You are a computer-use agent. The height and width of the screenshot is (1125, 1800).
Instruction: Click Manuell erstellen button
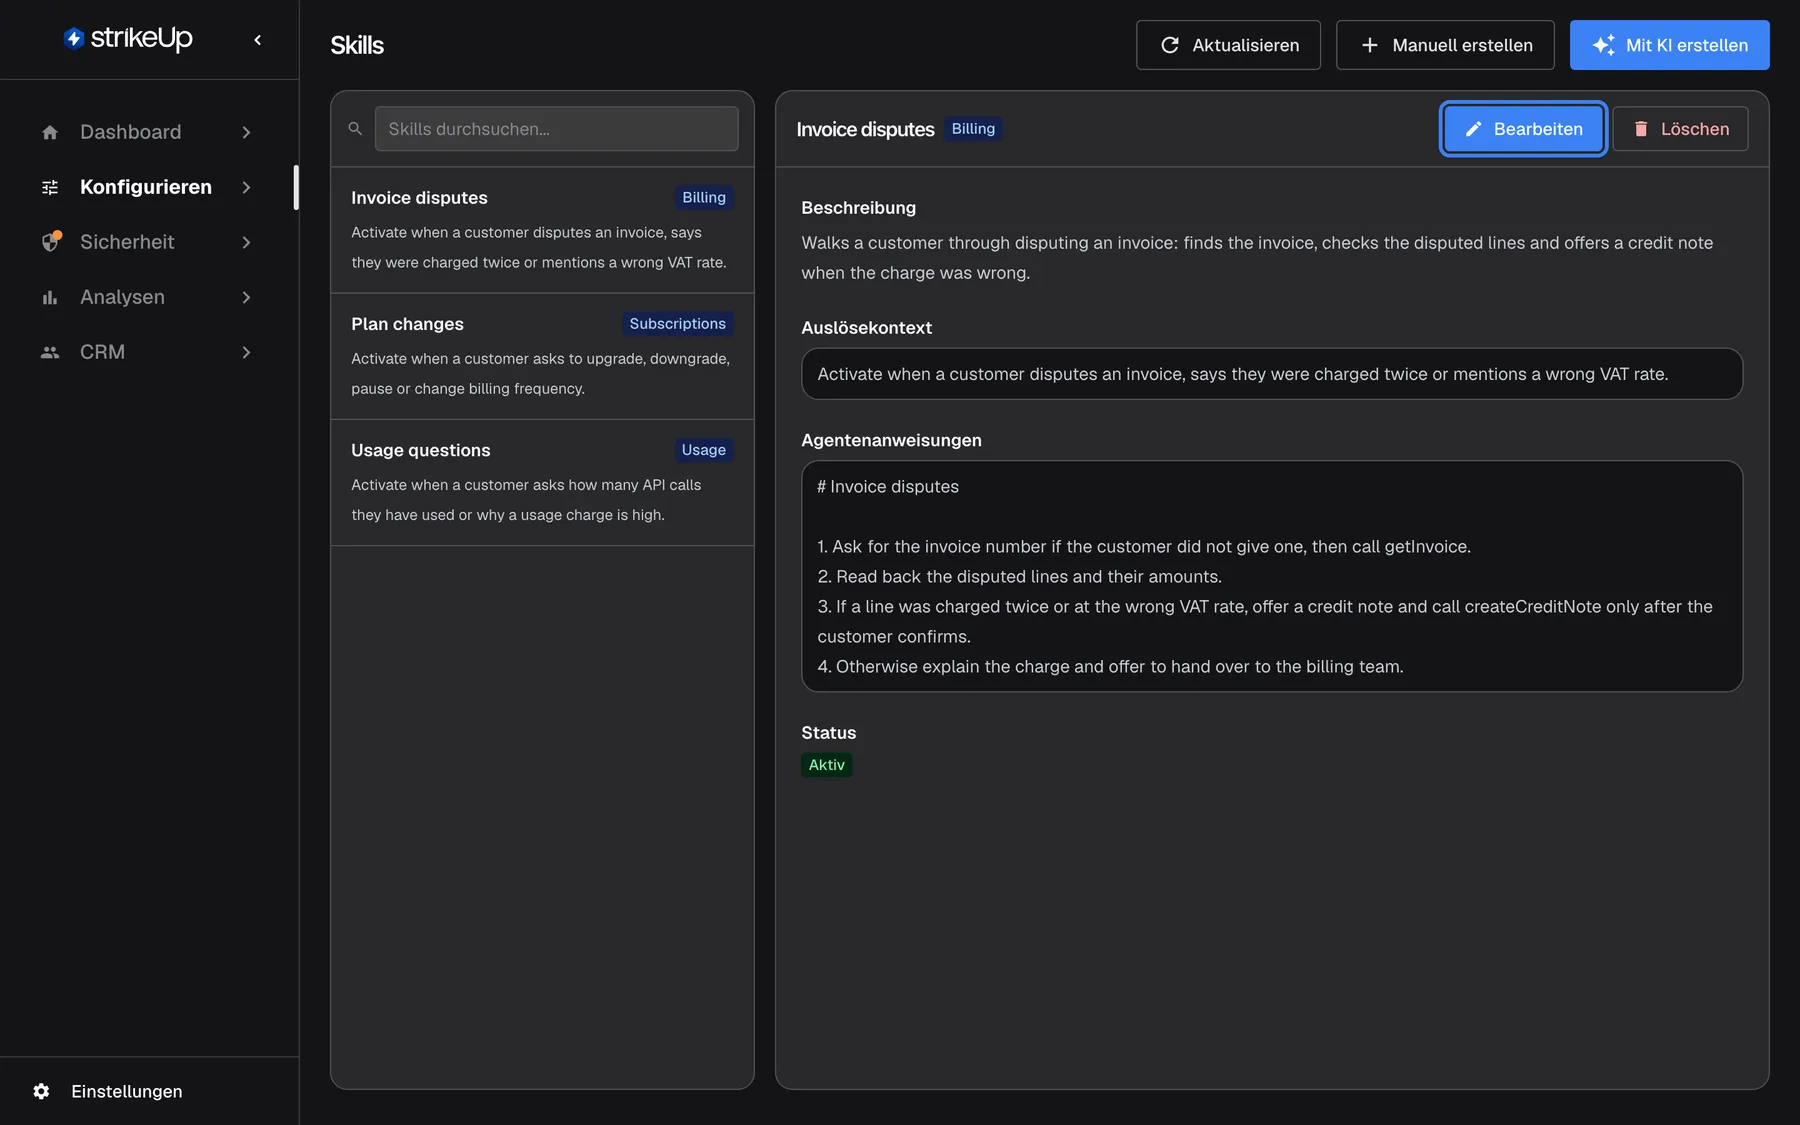[1445, 45]
